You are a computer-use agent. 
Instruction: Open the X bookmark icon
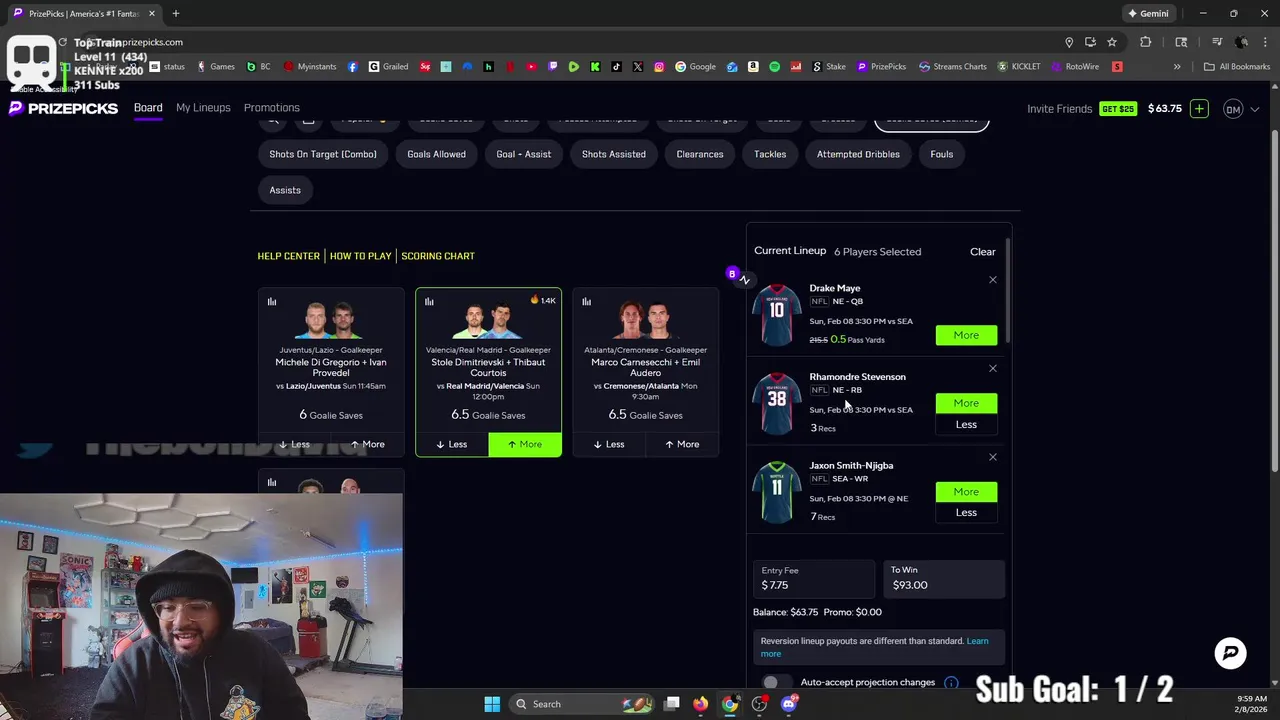[x=638, y=67]
